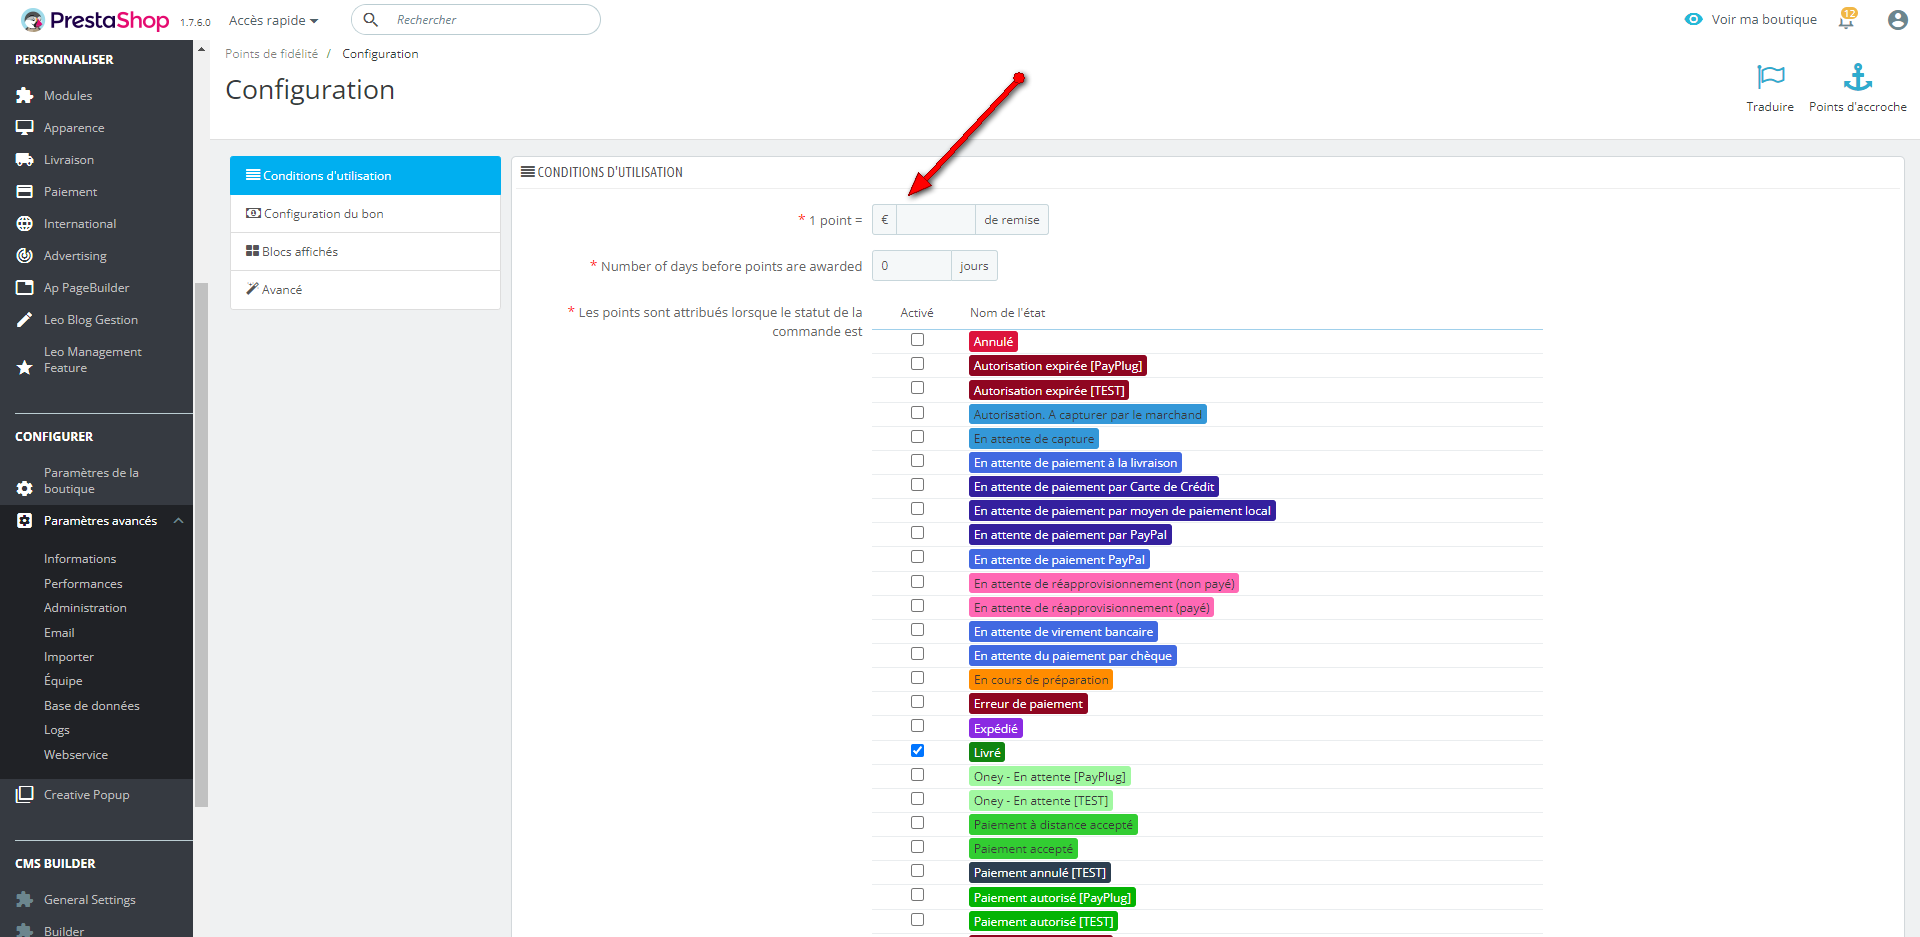Switch to Configuration du bon tab
The image size is (1920, 937).
pos(365,214)
